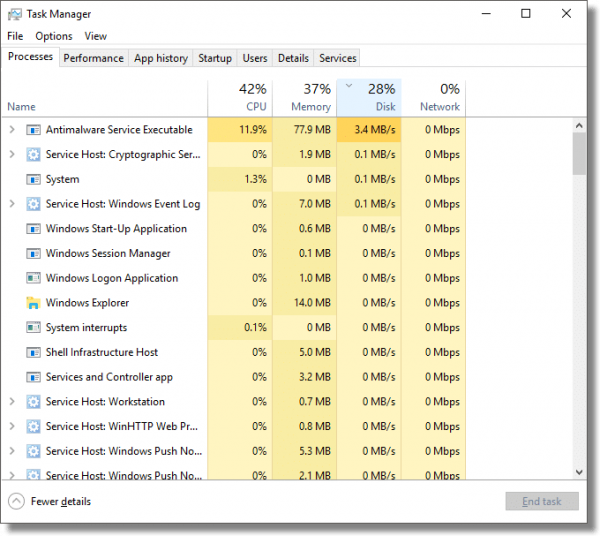The height and width of the screenshot is (536, 600).
Task: Click the System process icon
Action: (x=33, y=179)
